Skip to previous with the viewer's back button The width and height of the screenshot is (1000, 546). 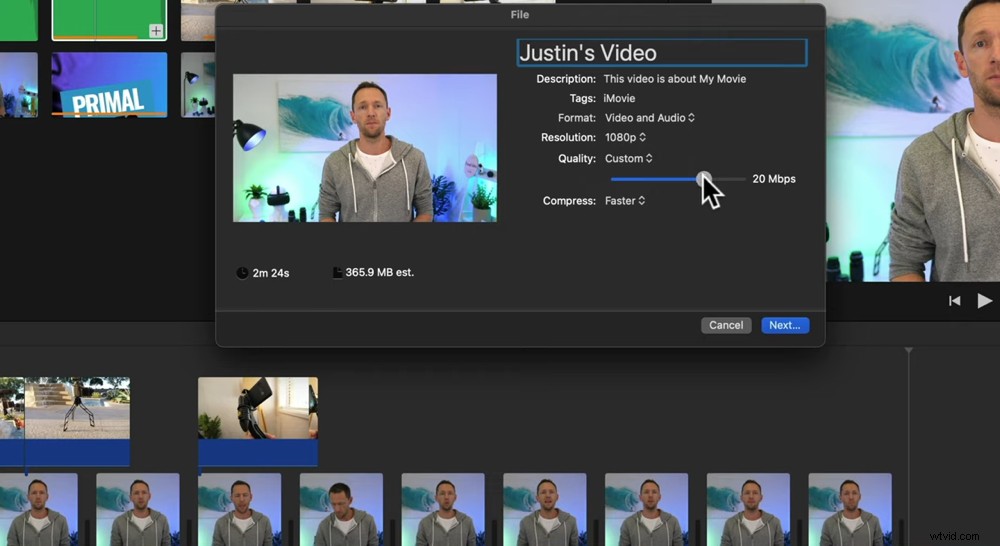(x=955, y=300)
